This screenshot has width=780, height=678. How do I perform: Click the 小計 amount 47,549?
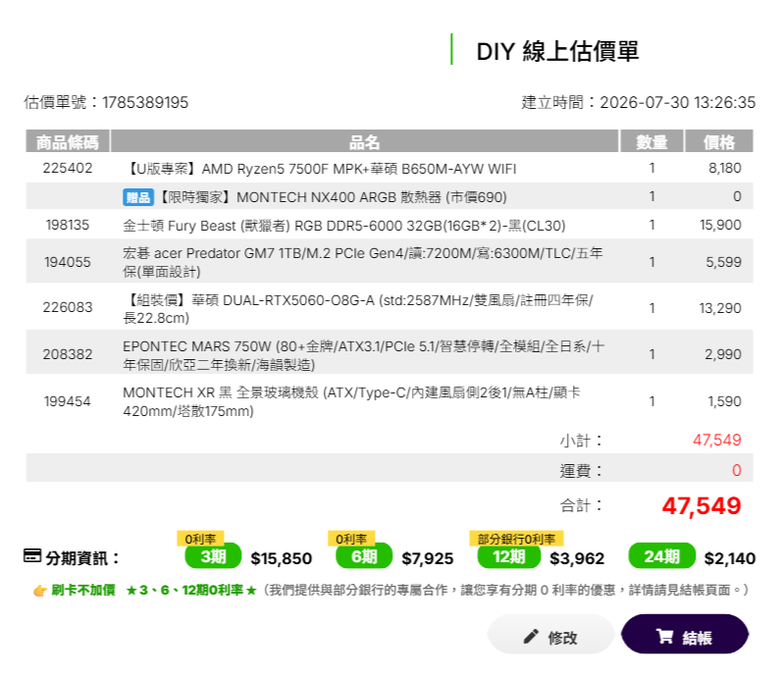click(x=717, y=440)
